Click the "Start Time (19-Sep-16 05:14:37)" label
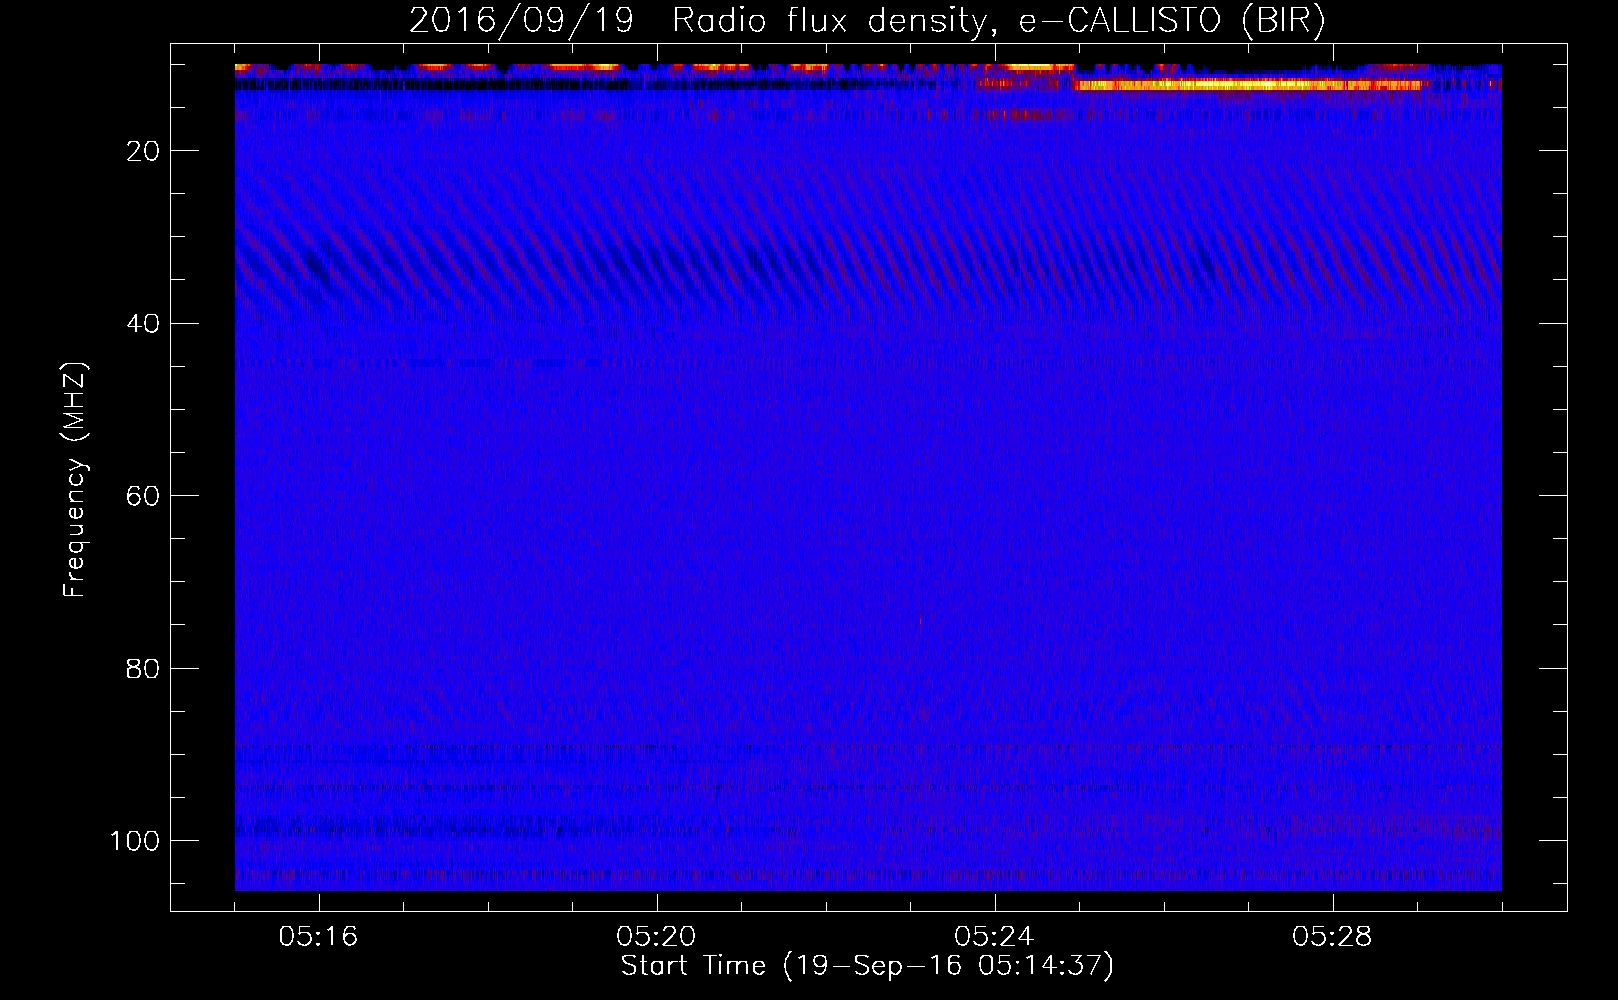1618x1000 pixels. (867, 966)
